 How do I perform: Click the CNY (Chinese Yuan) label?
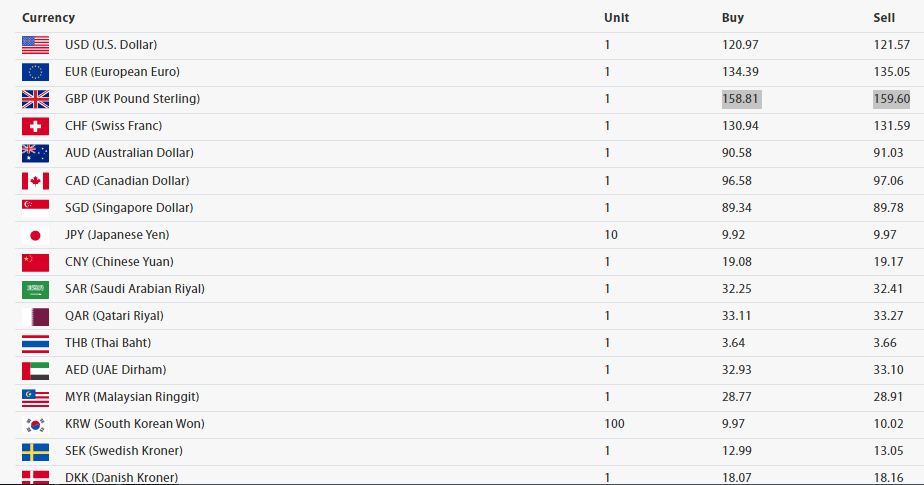pos(119,262)
